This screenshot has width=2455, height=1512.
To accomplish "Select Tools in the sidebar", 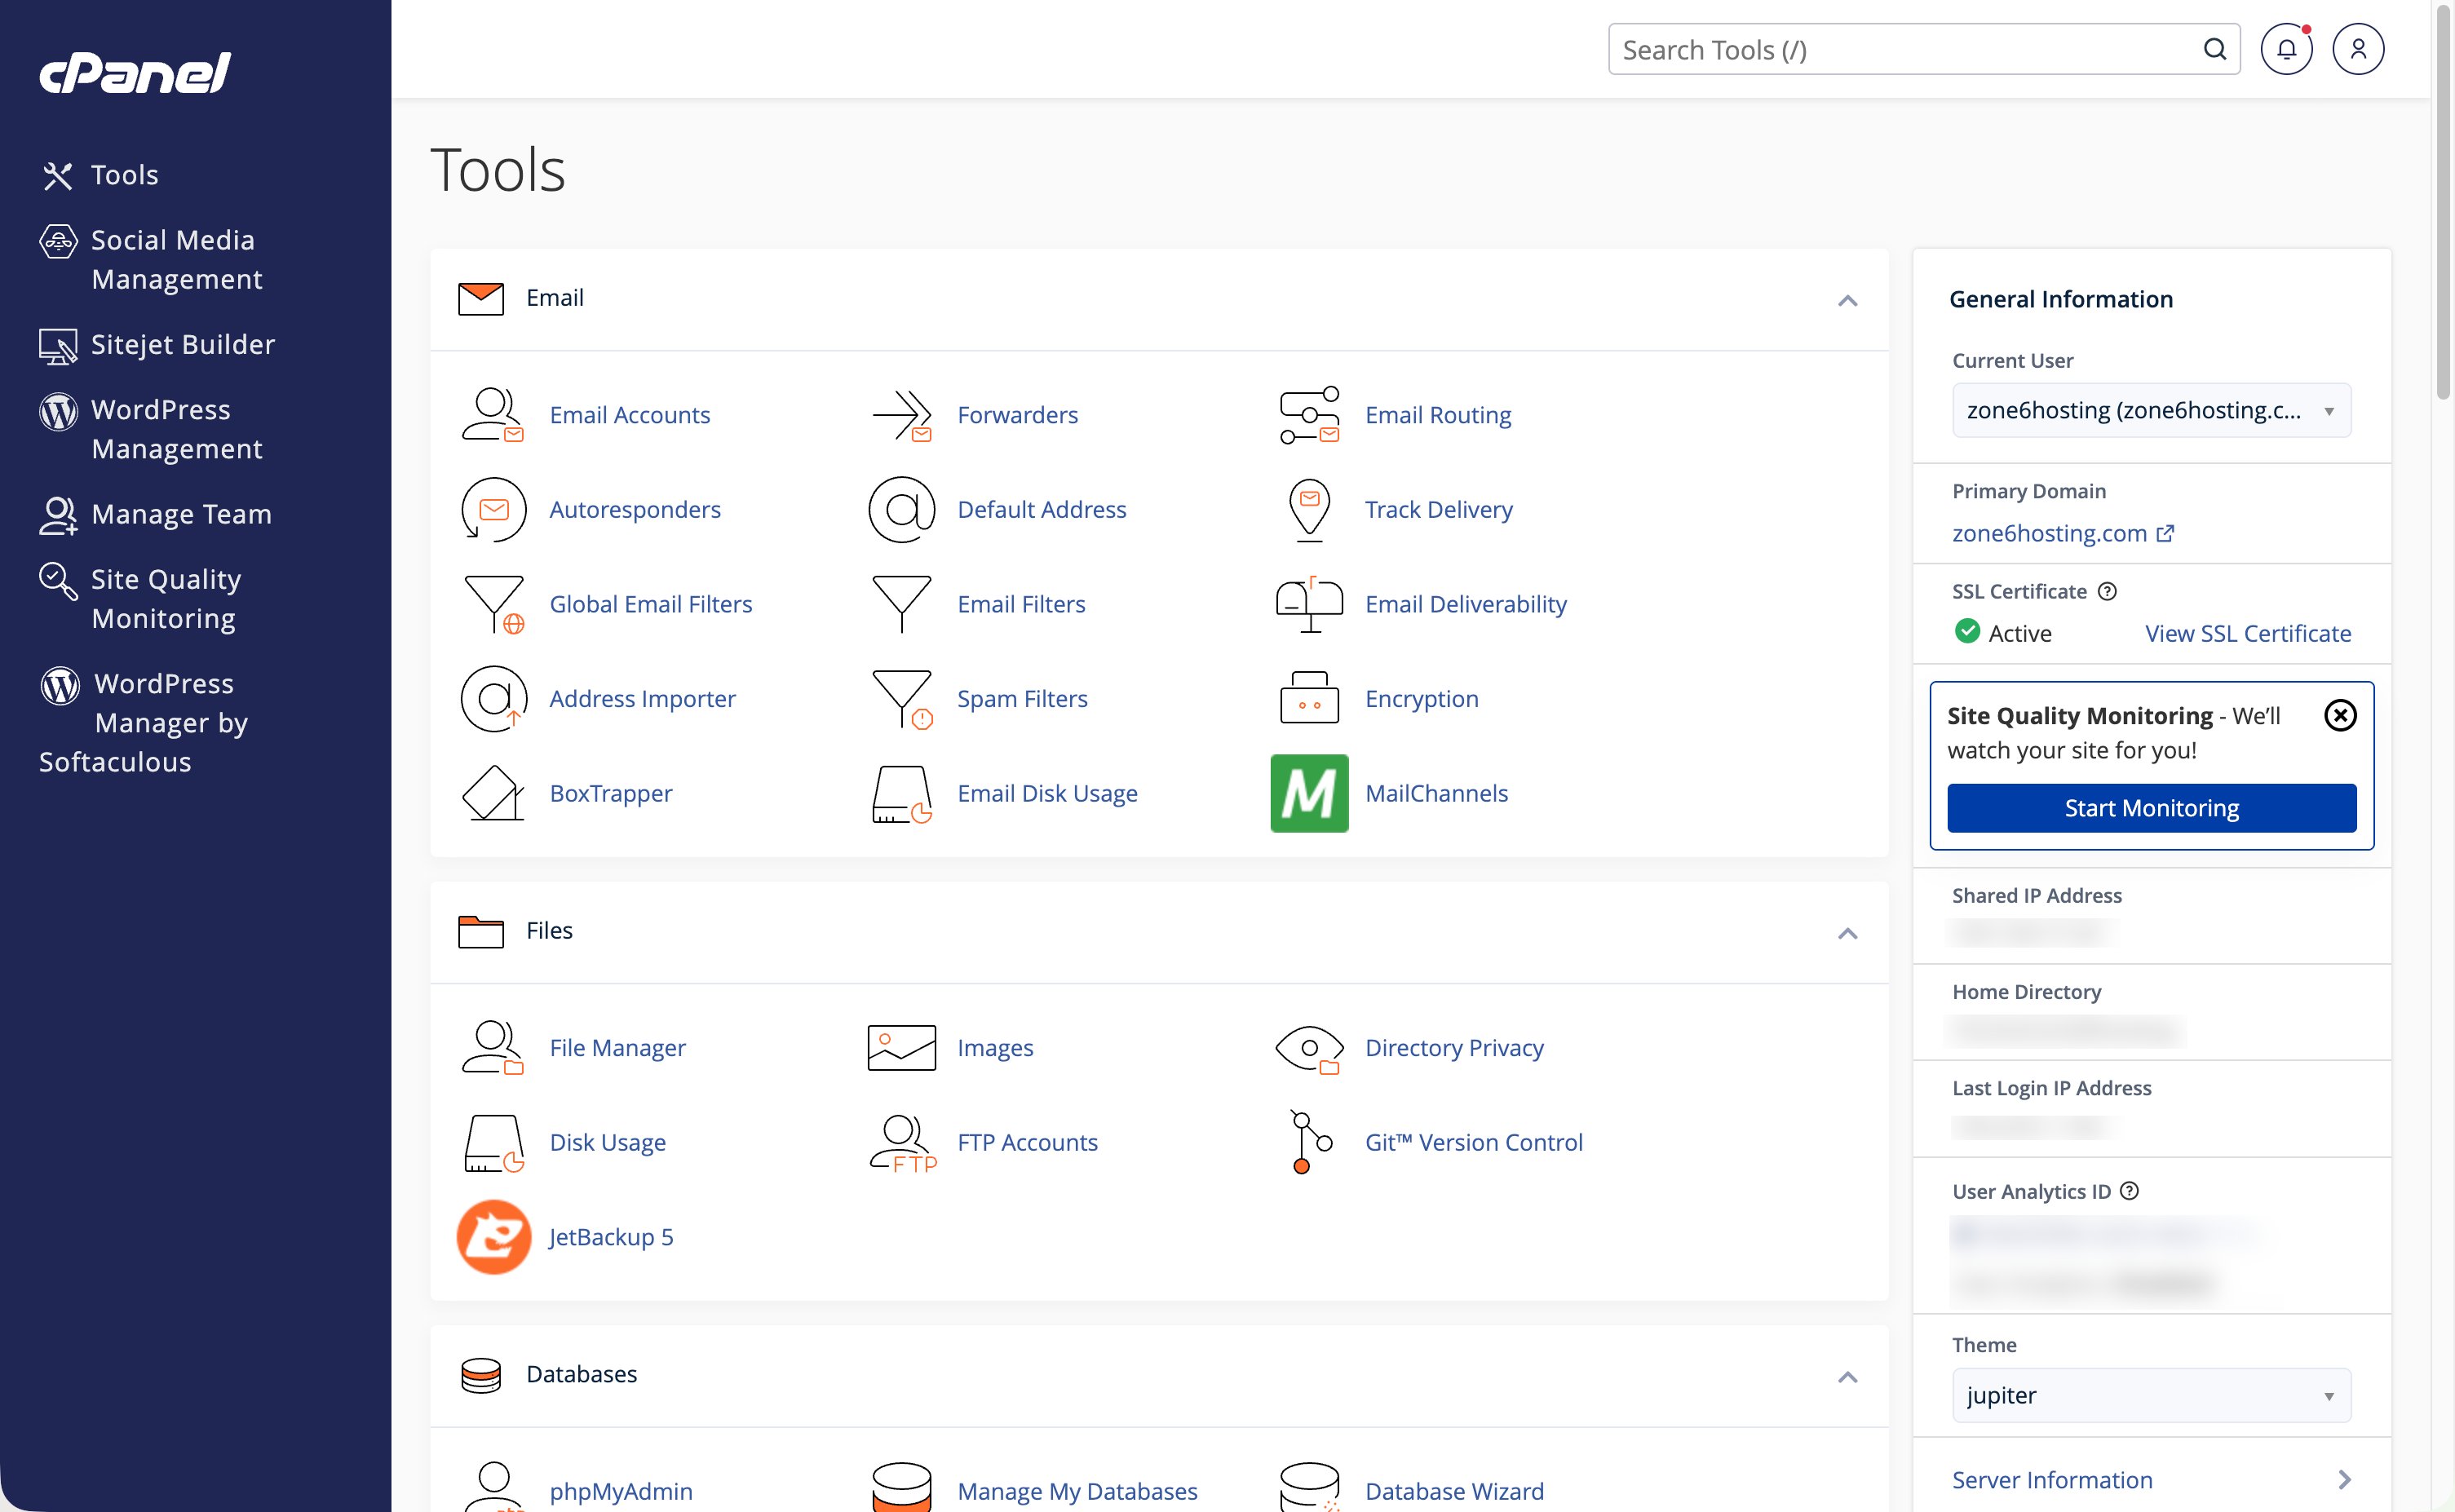I will (100, 175).
